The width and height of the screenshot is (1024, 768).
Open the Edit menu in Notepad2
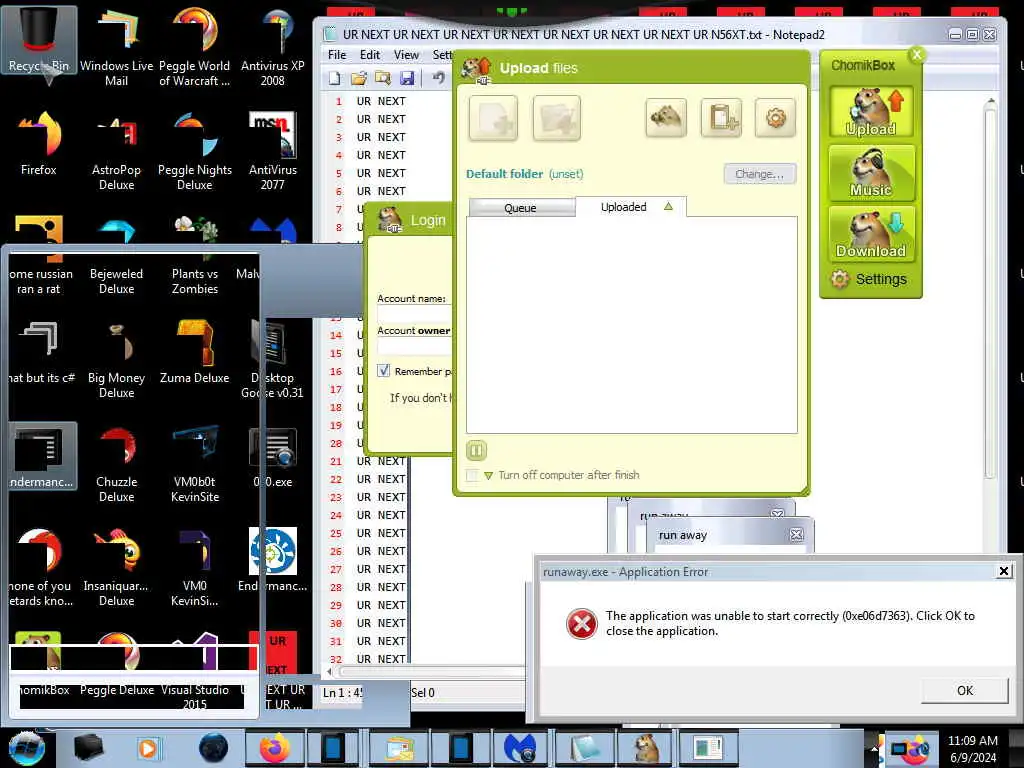[370, 55]
